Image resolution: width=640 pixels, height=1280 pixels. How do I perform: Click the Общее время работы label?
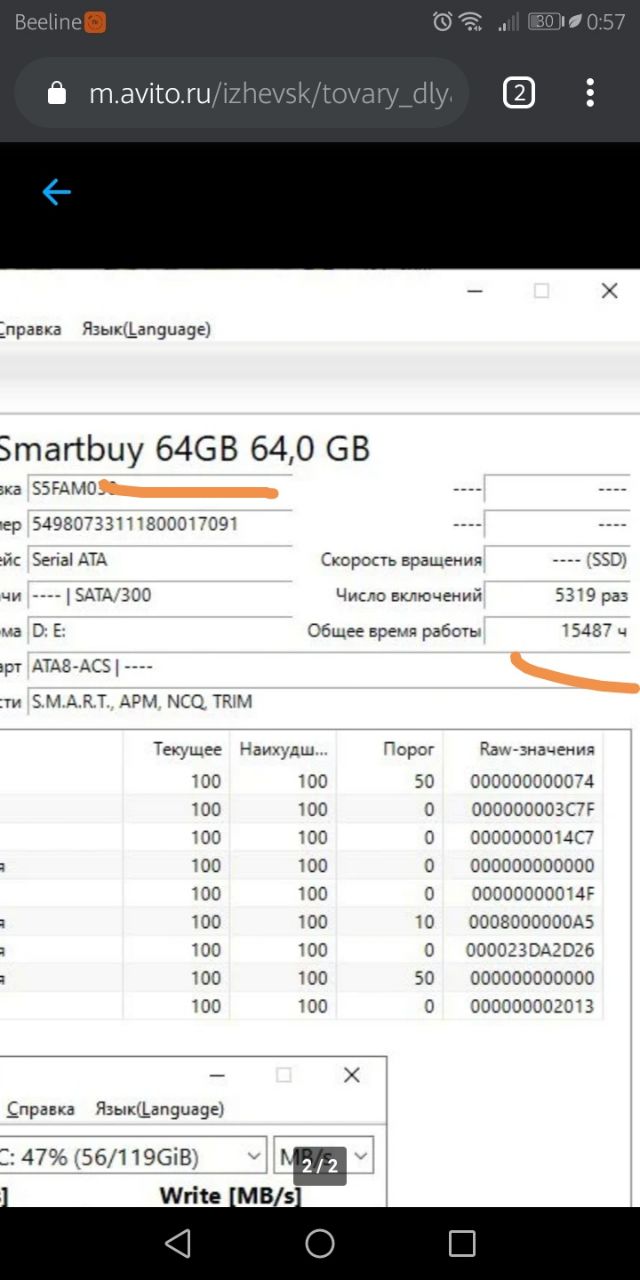(394, 631)
